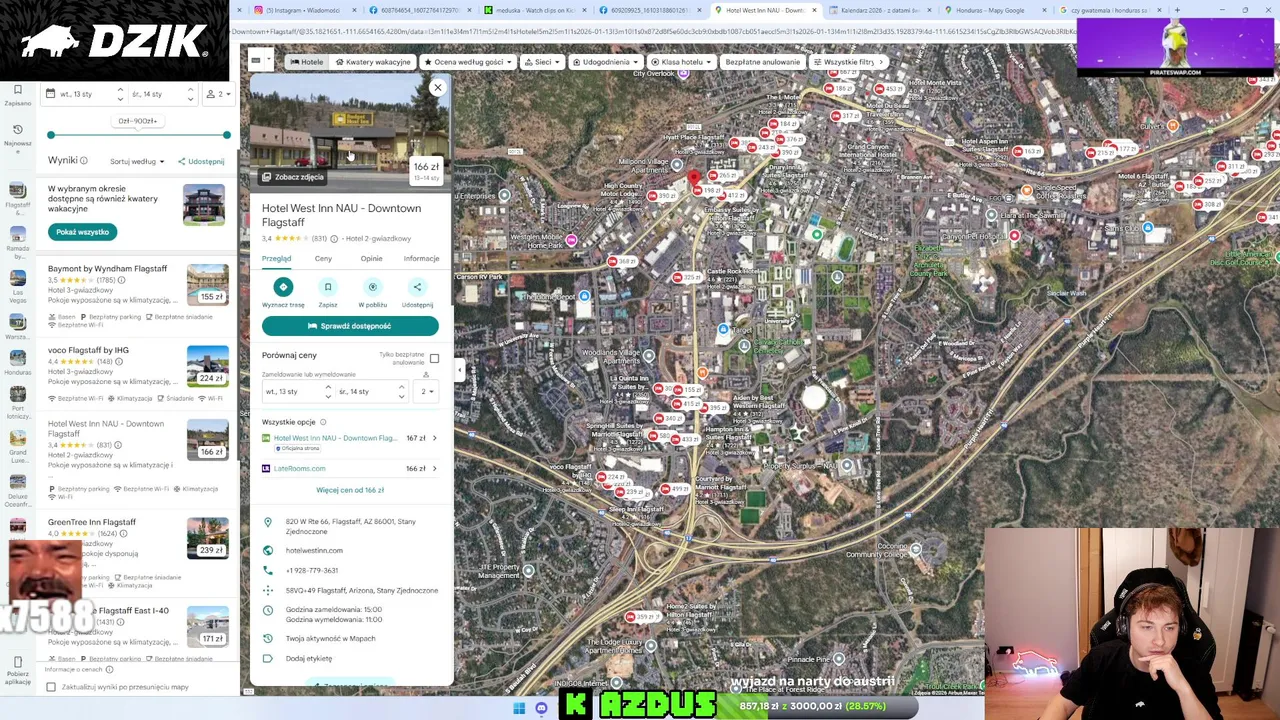The image size is (1280, 720).
Task: Open guest count dropdown in results panel
Action: point(218,94)
